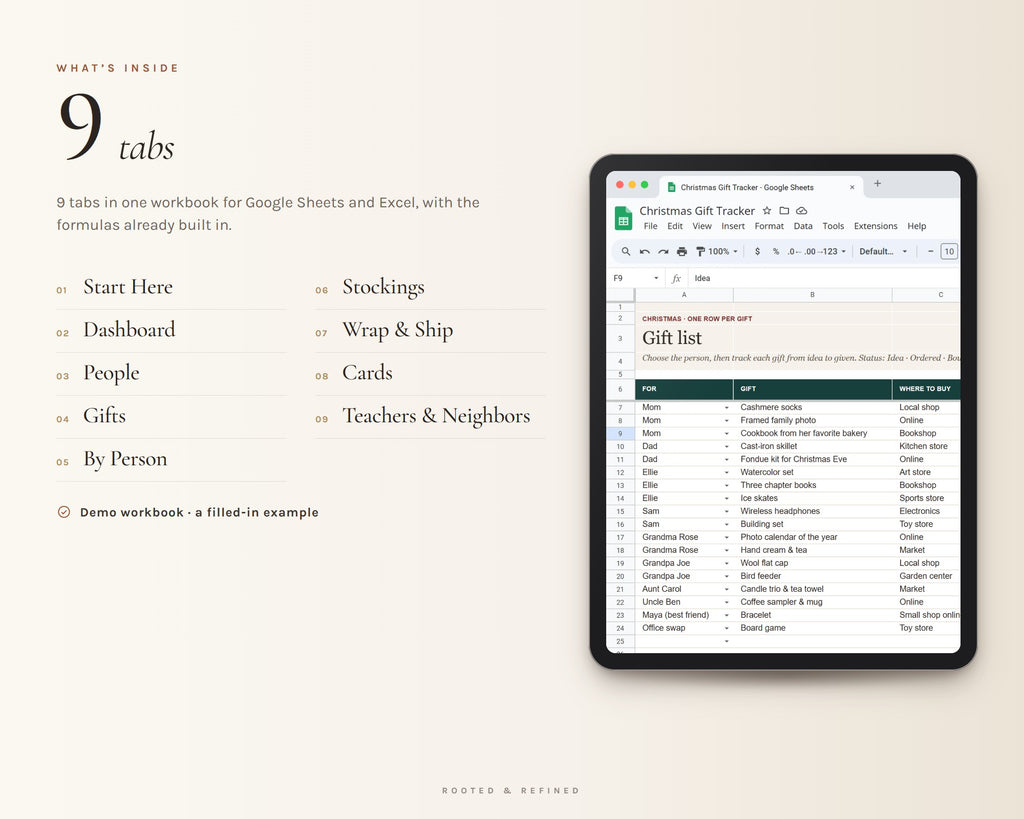Viewport: 1024px width, 819px height.
Task: Open the Help menu
Action: coord(917,226)
